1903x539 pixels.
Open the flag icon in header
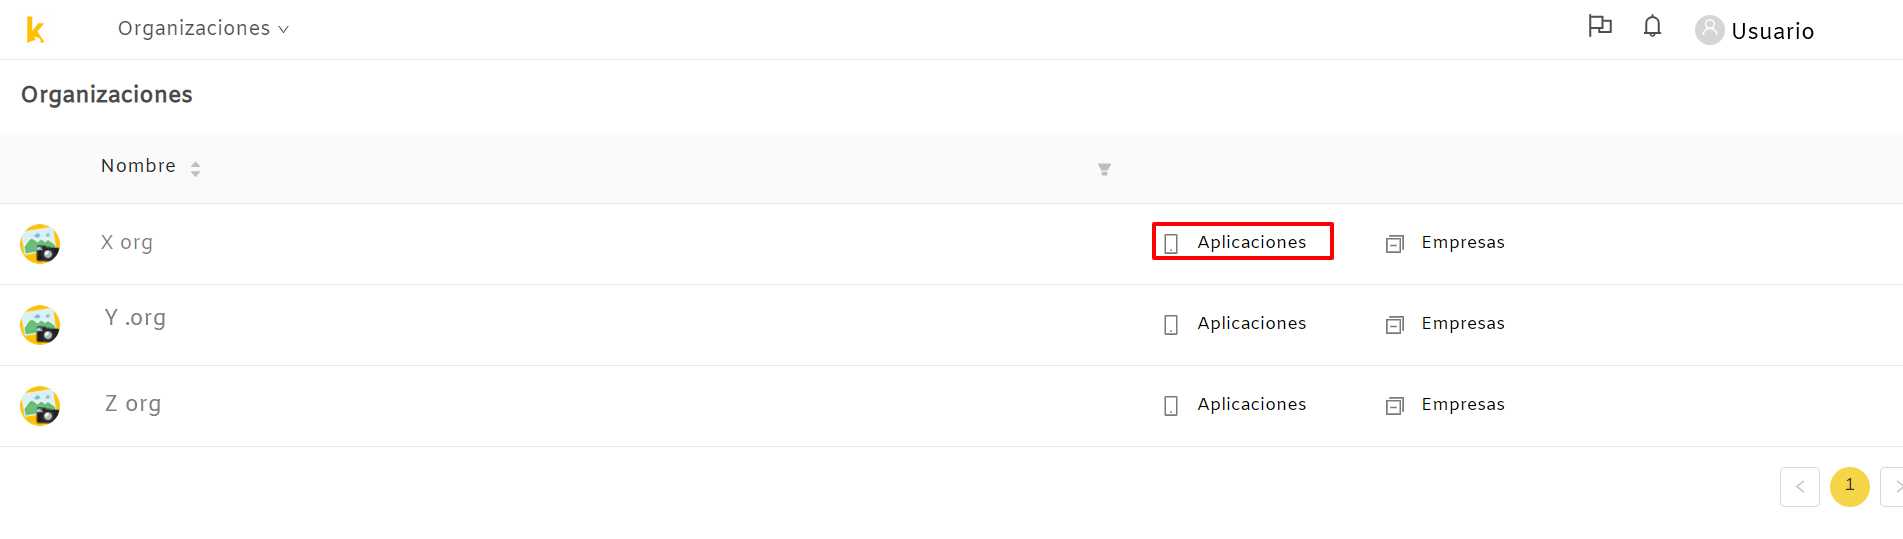[1600, 26]
